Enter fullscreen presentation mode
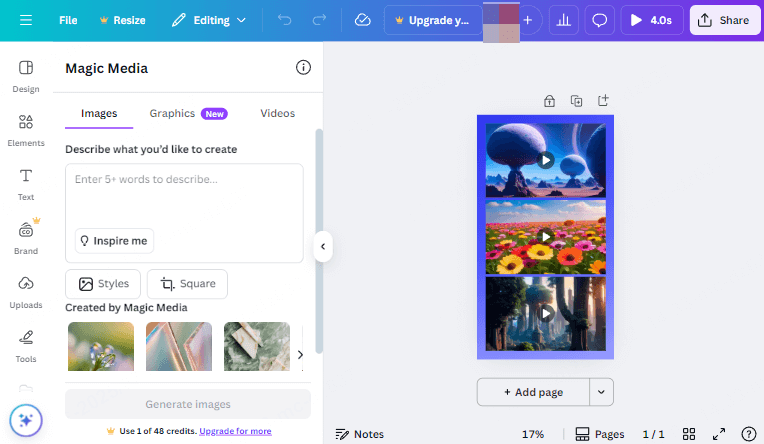 click(719, 434)
